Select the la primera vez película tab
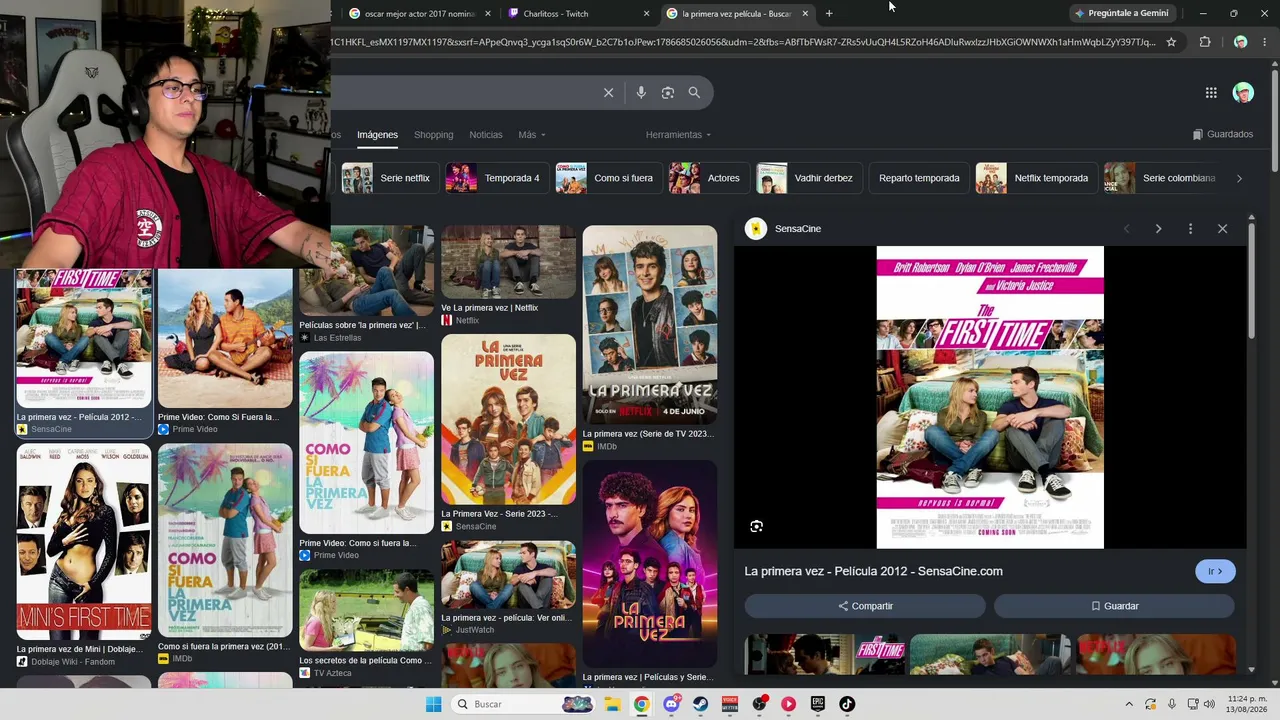The height and width of the screenshot is (720, 1280). coord(736,14)
